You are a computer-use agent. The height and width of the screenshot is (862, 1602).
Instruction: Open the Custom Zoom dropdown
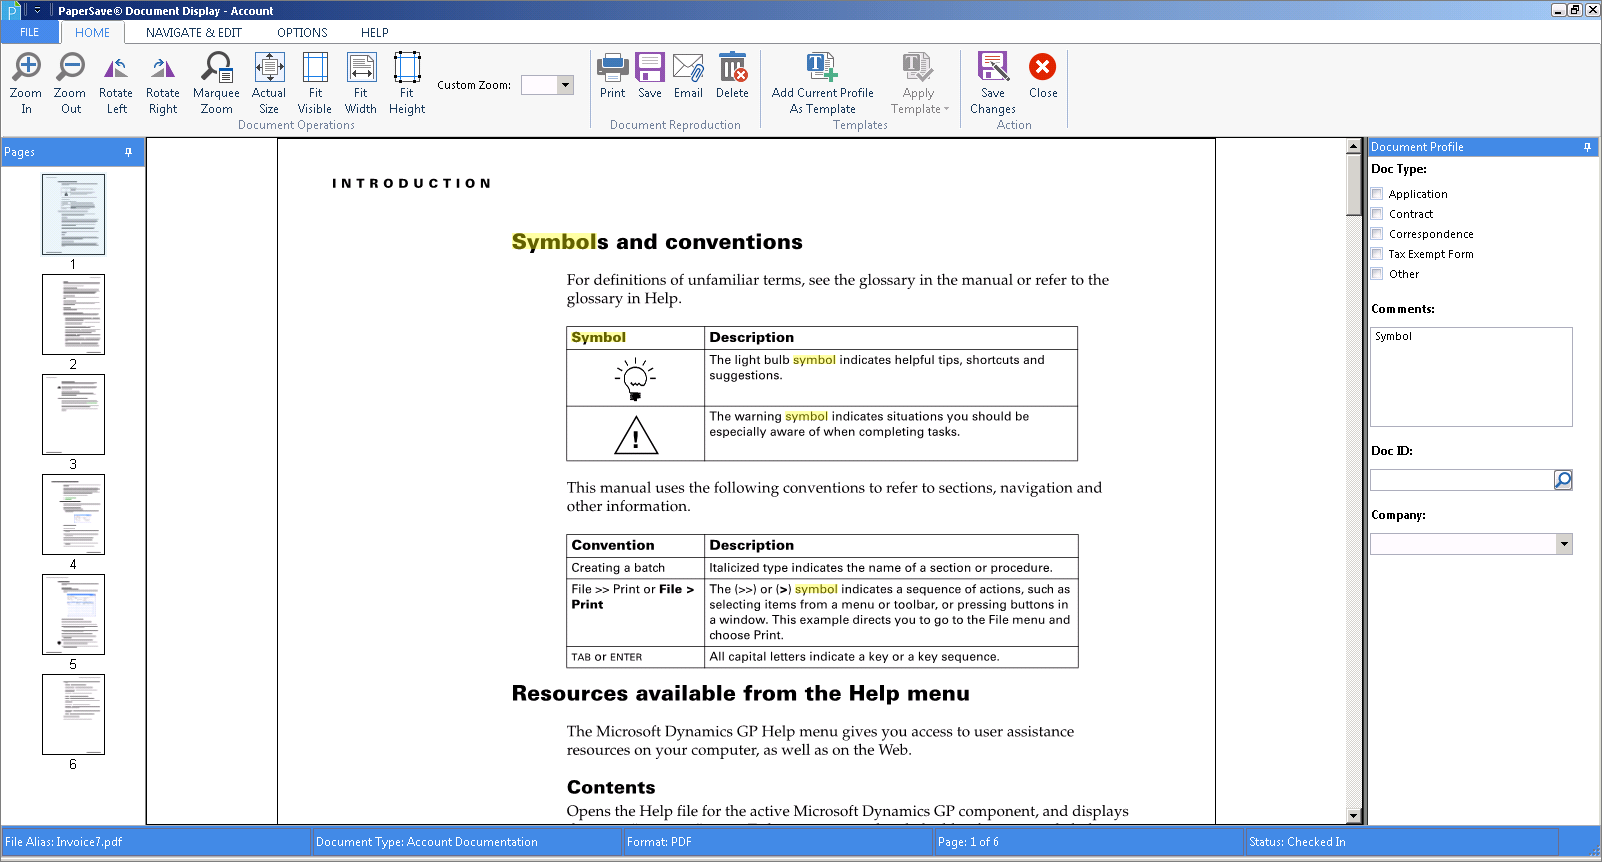(x=565, y=85)
